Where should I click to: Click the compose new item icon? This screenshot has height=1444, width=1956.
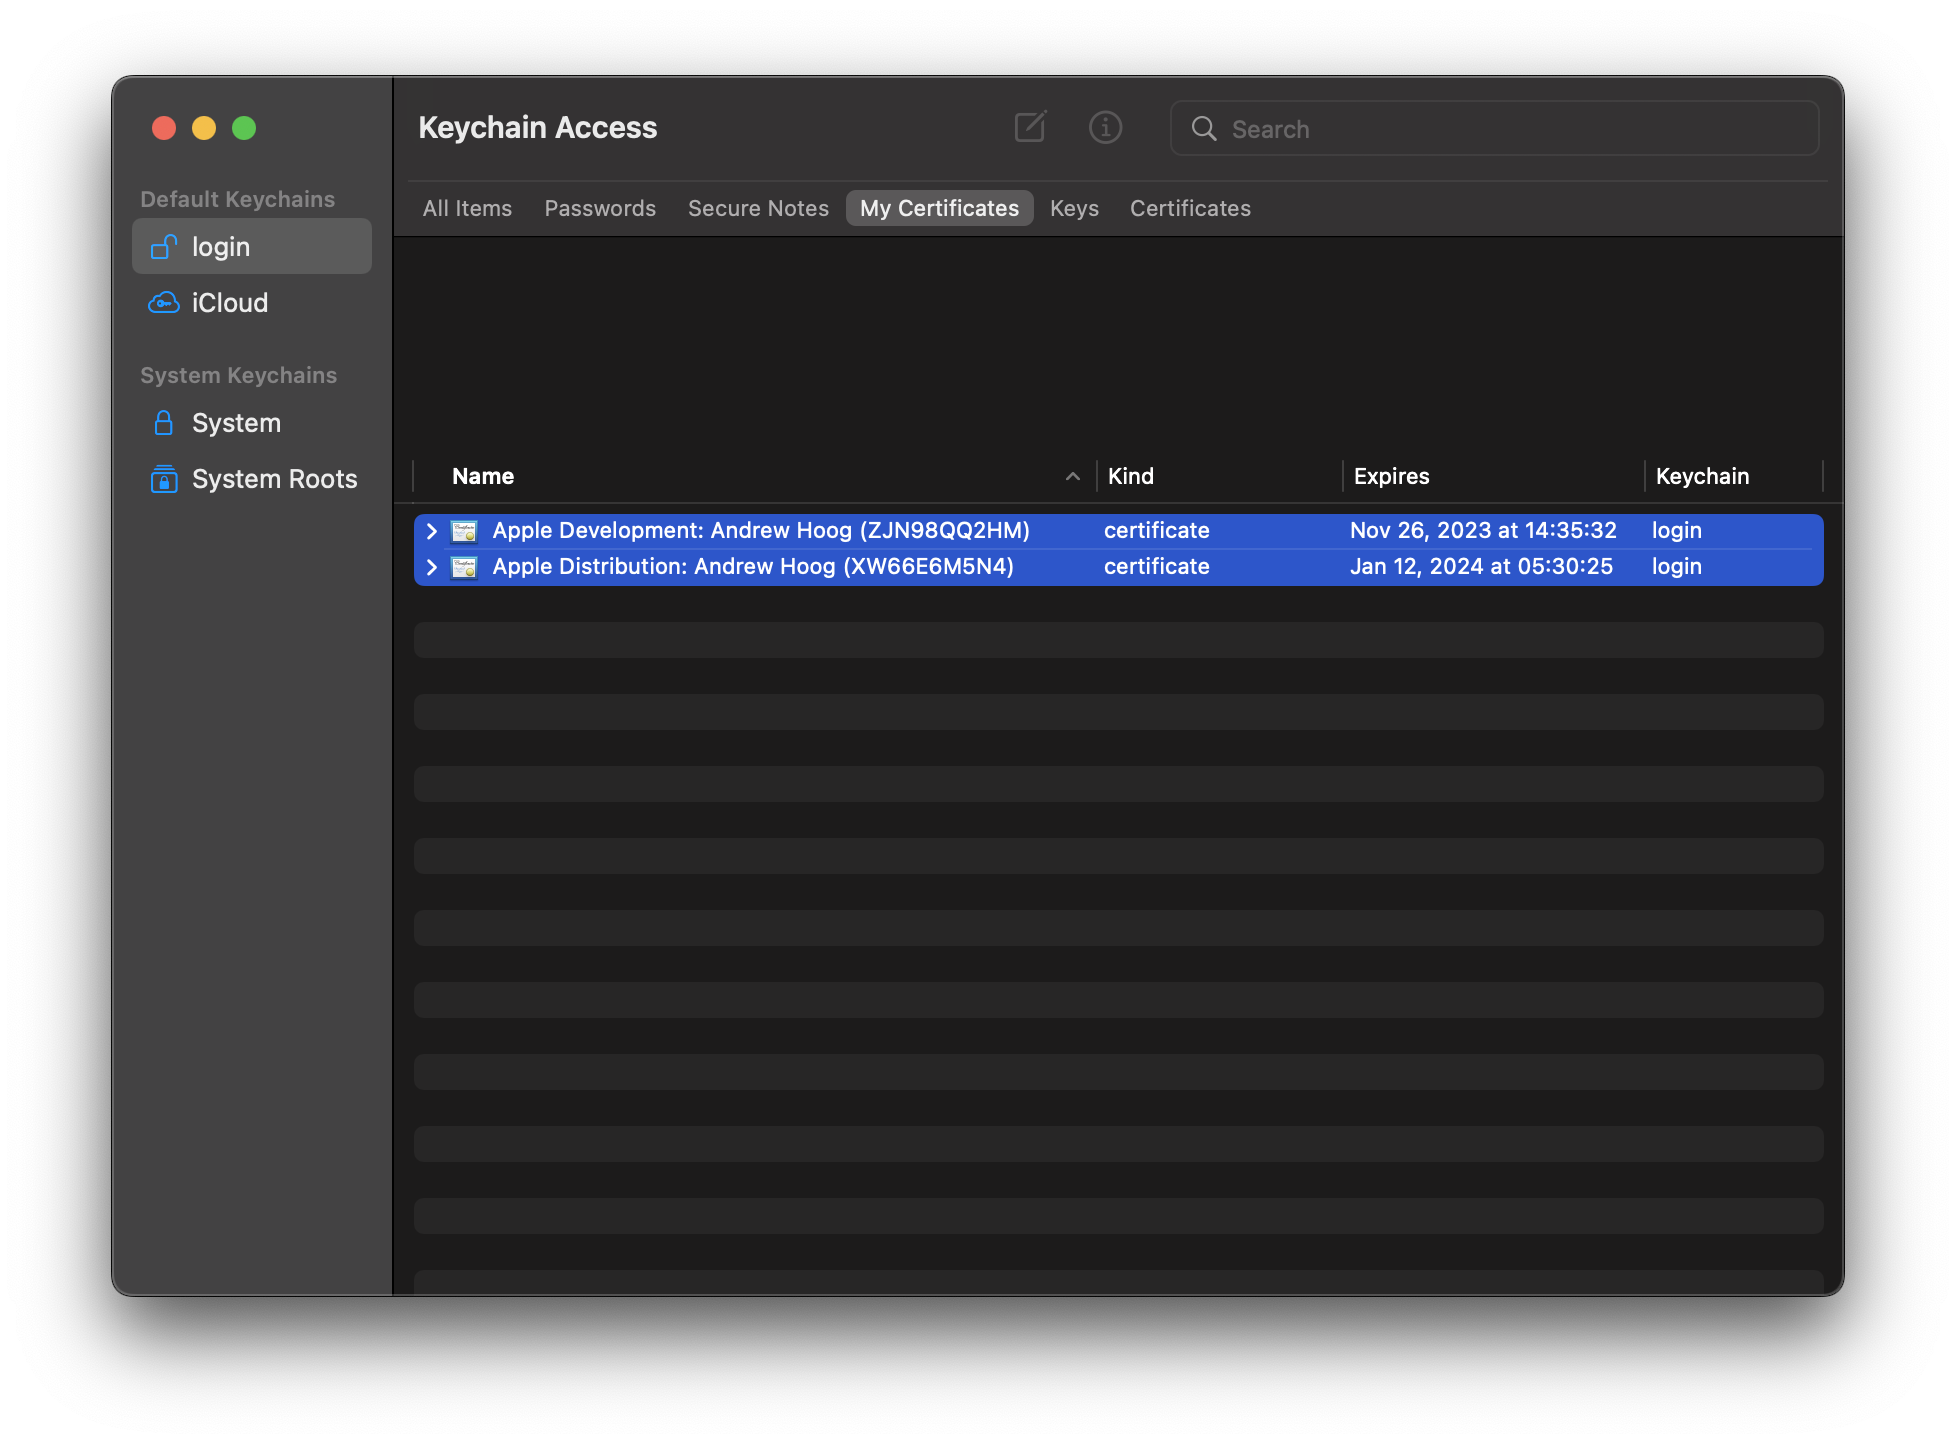[1030, 127]
